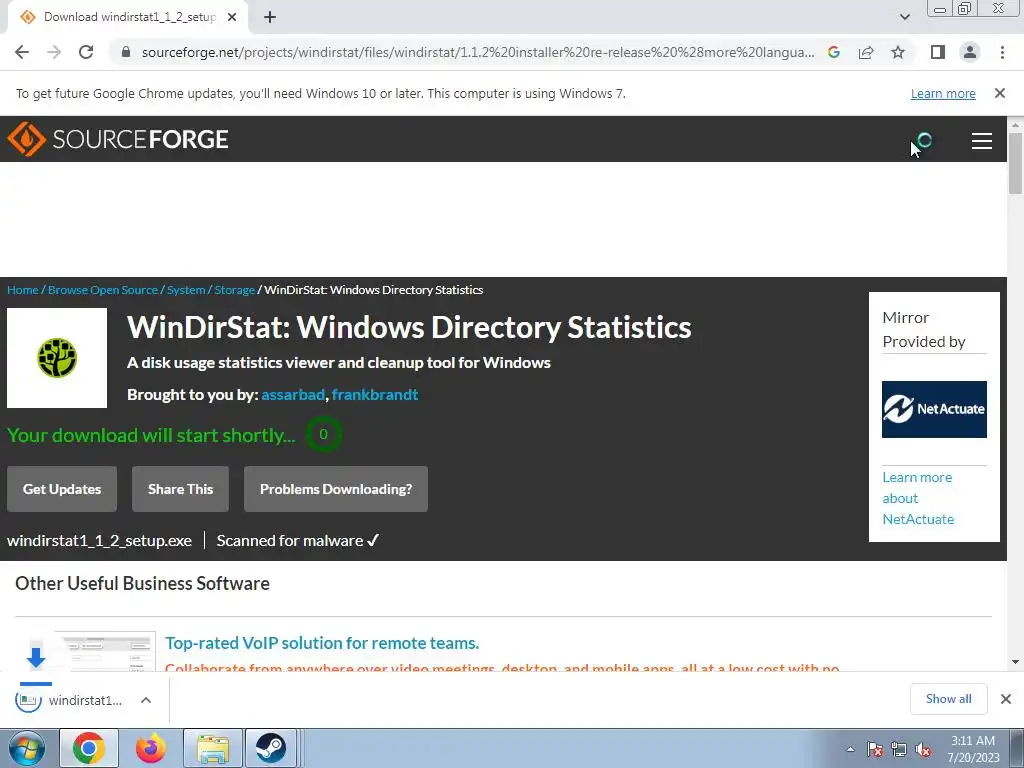1024x768 pixels.
Task: Click Problems Downloading? button
Action: 336,489
